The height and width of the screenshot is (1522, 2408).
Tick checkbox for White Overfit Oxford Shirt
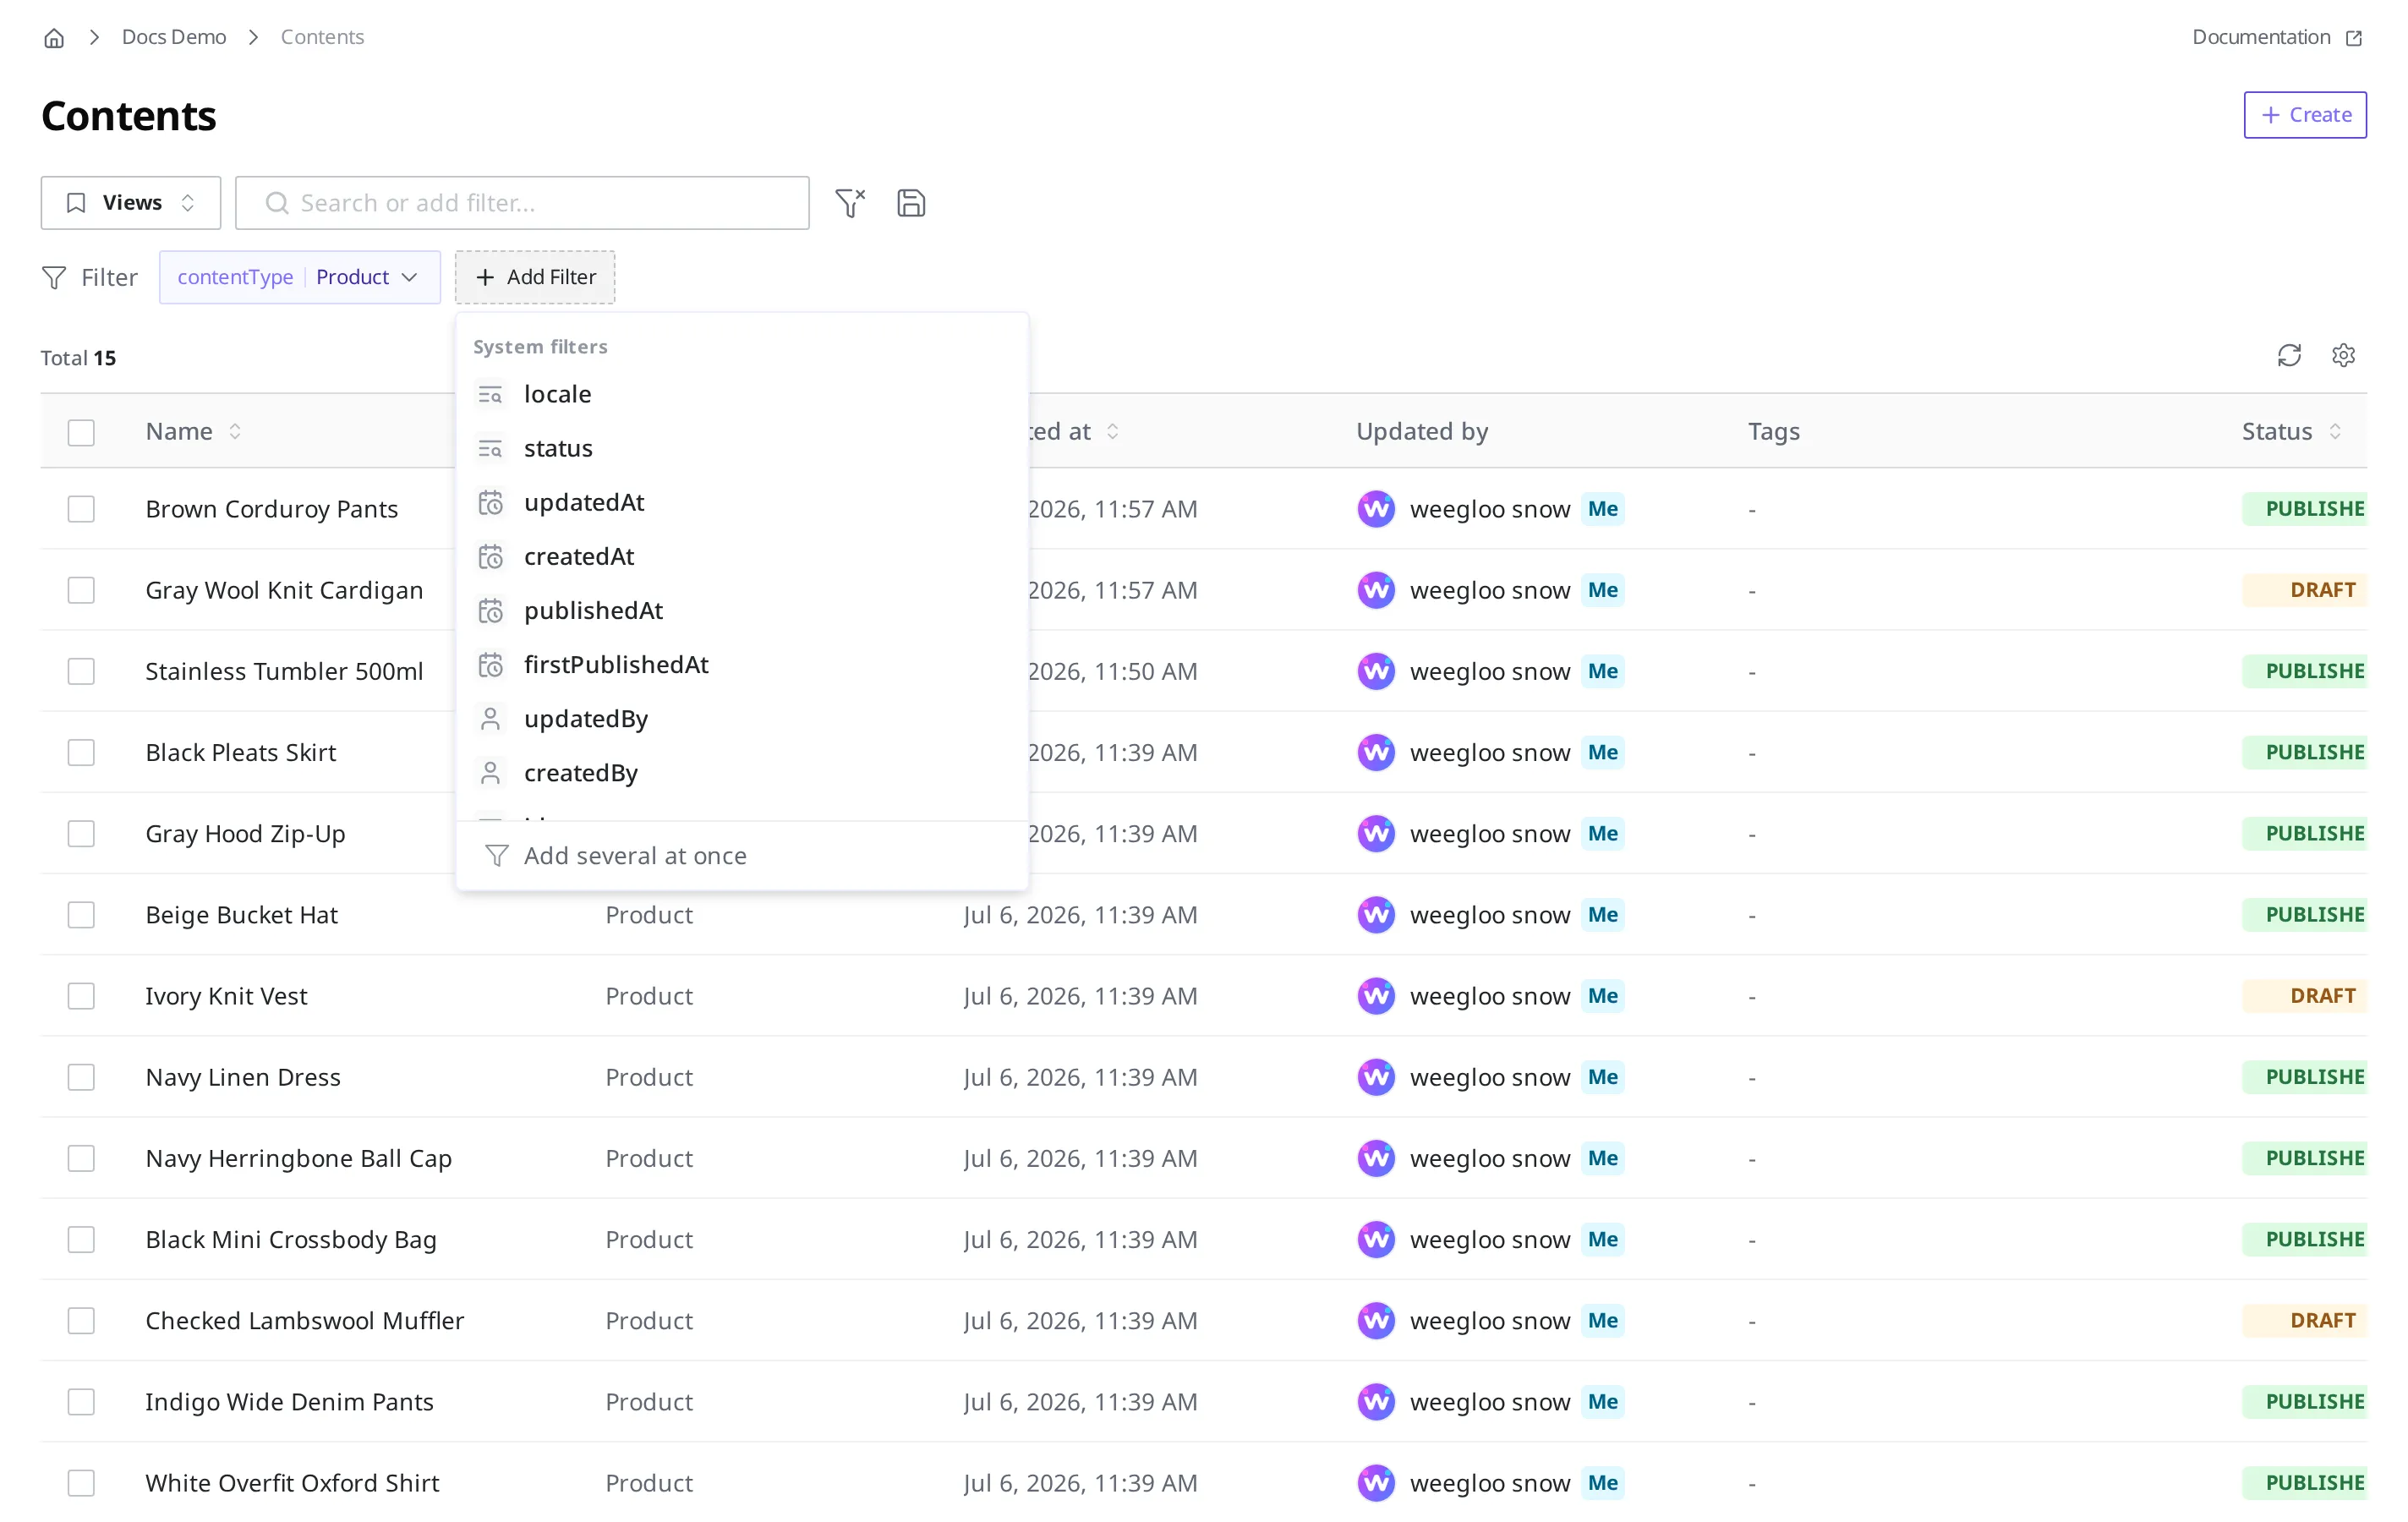click(x=81, y=1483)
